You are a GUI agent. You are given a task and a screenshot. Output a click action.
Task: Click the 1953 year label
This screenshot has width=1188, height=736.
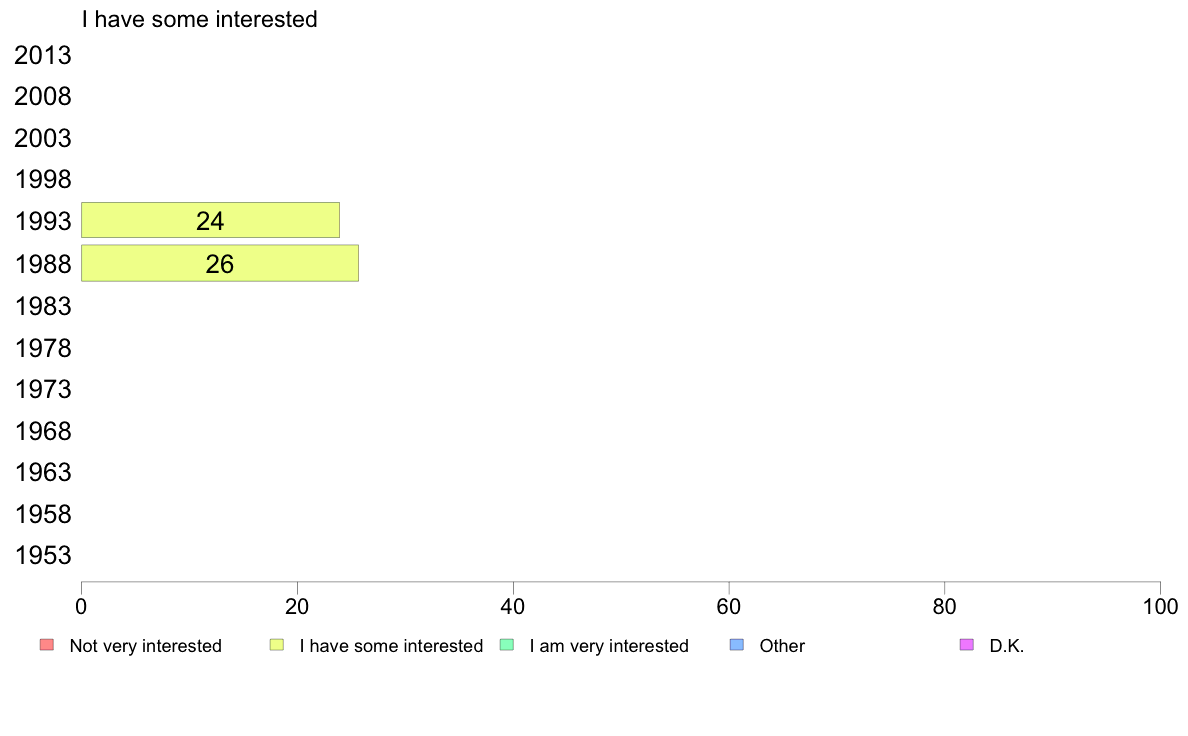(43, 556)
